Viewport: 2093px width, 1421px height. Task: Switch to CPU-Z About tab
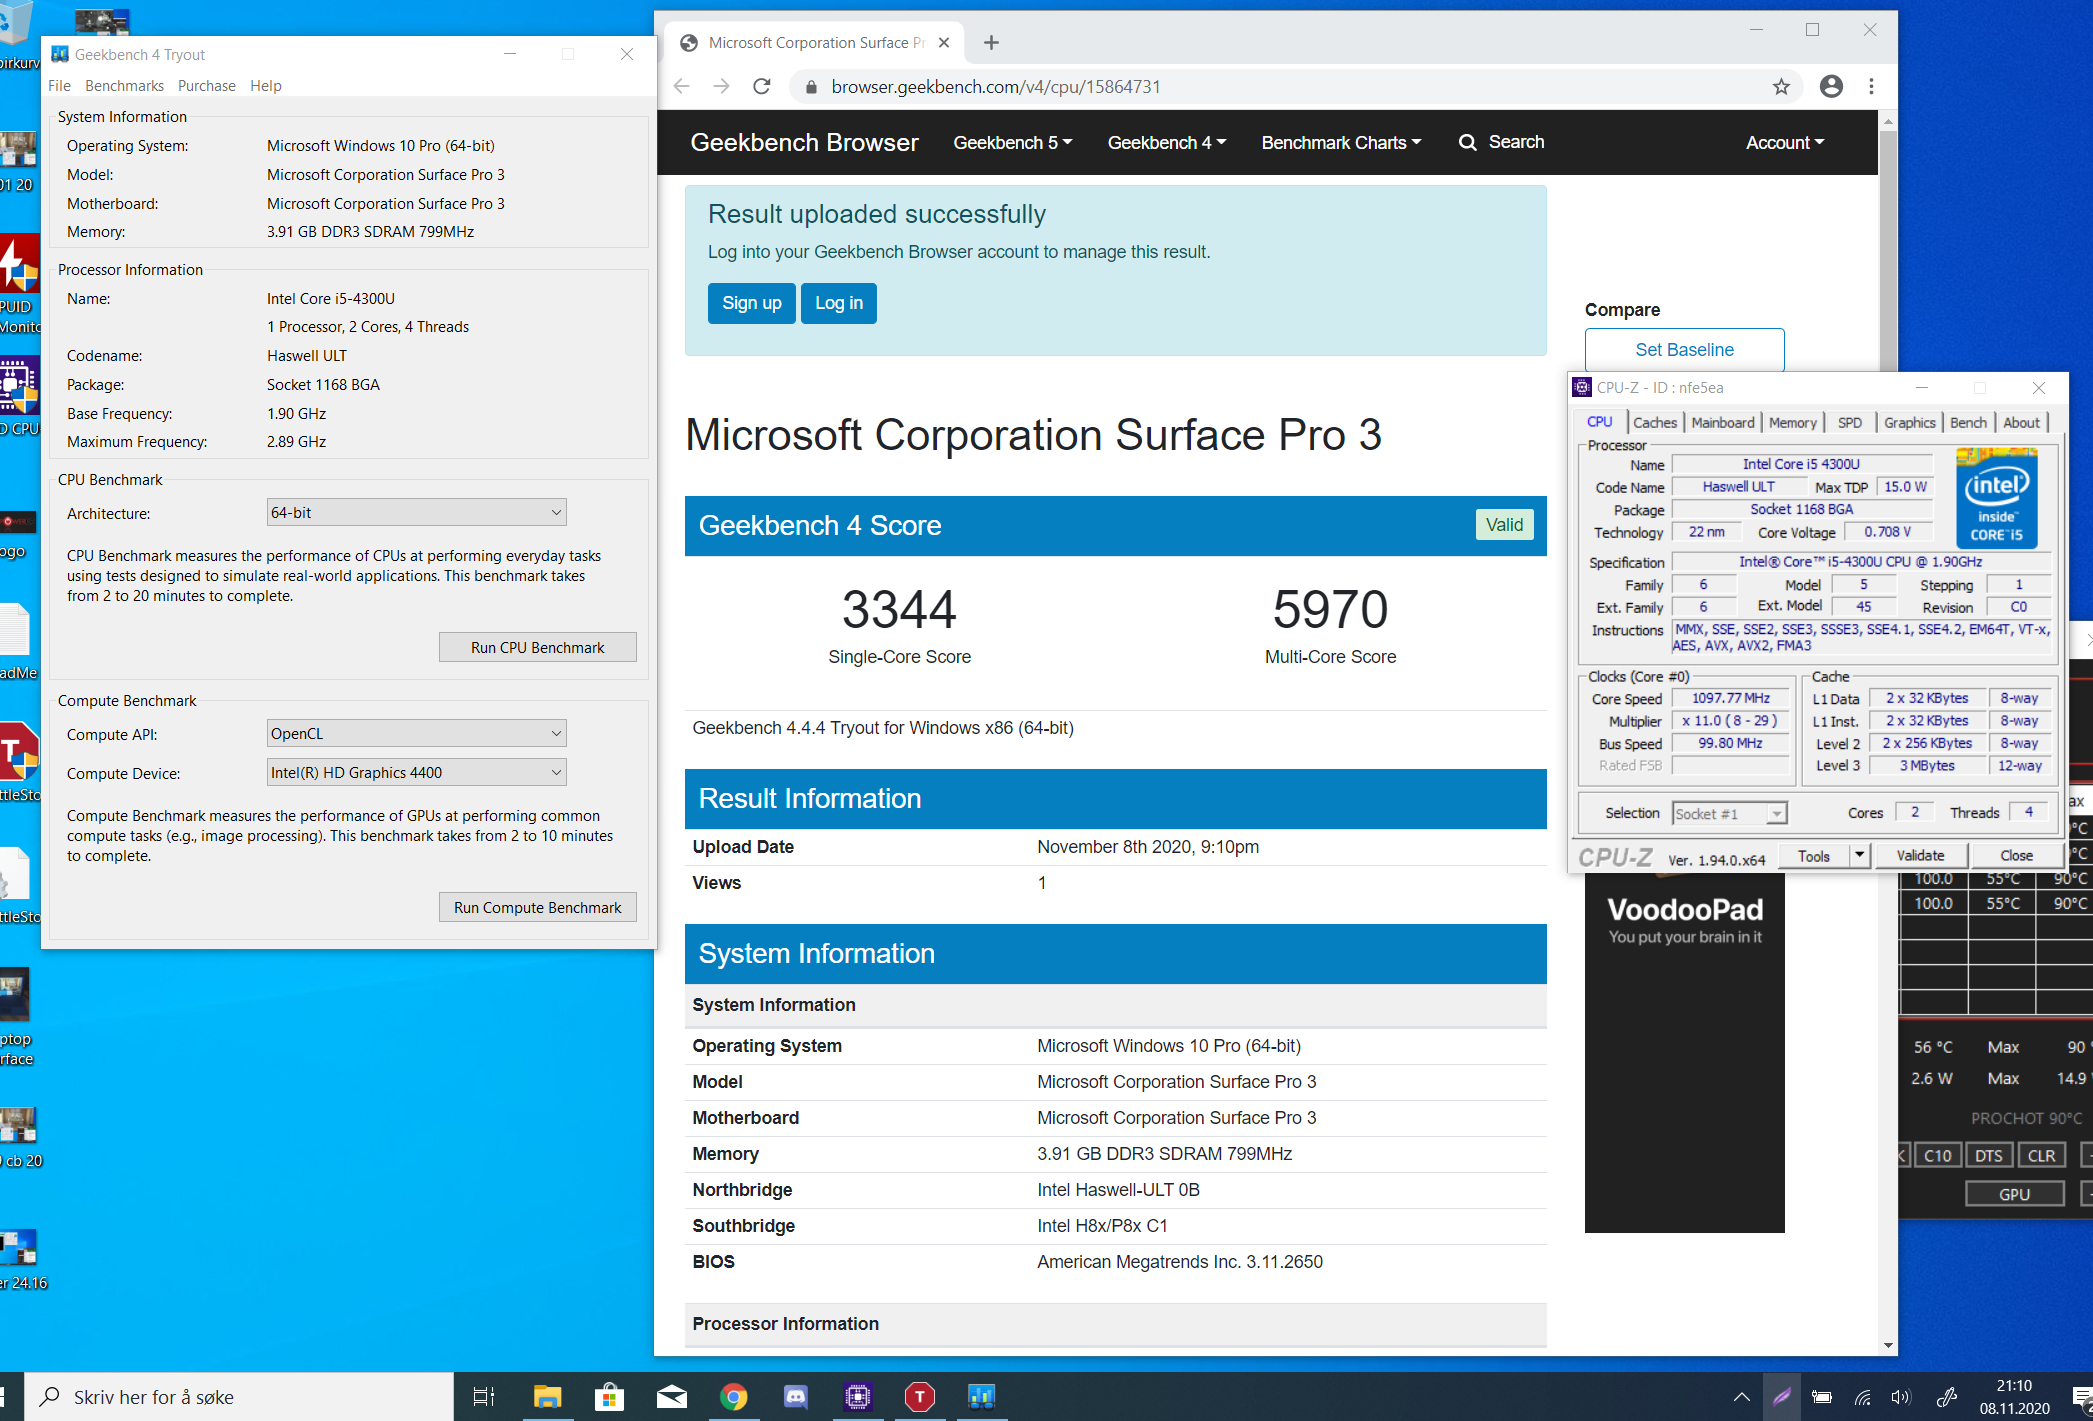point(2021,423)
